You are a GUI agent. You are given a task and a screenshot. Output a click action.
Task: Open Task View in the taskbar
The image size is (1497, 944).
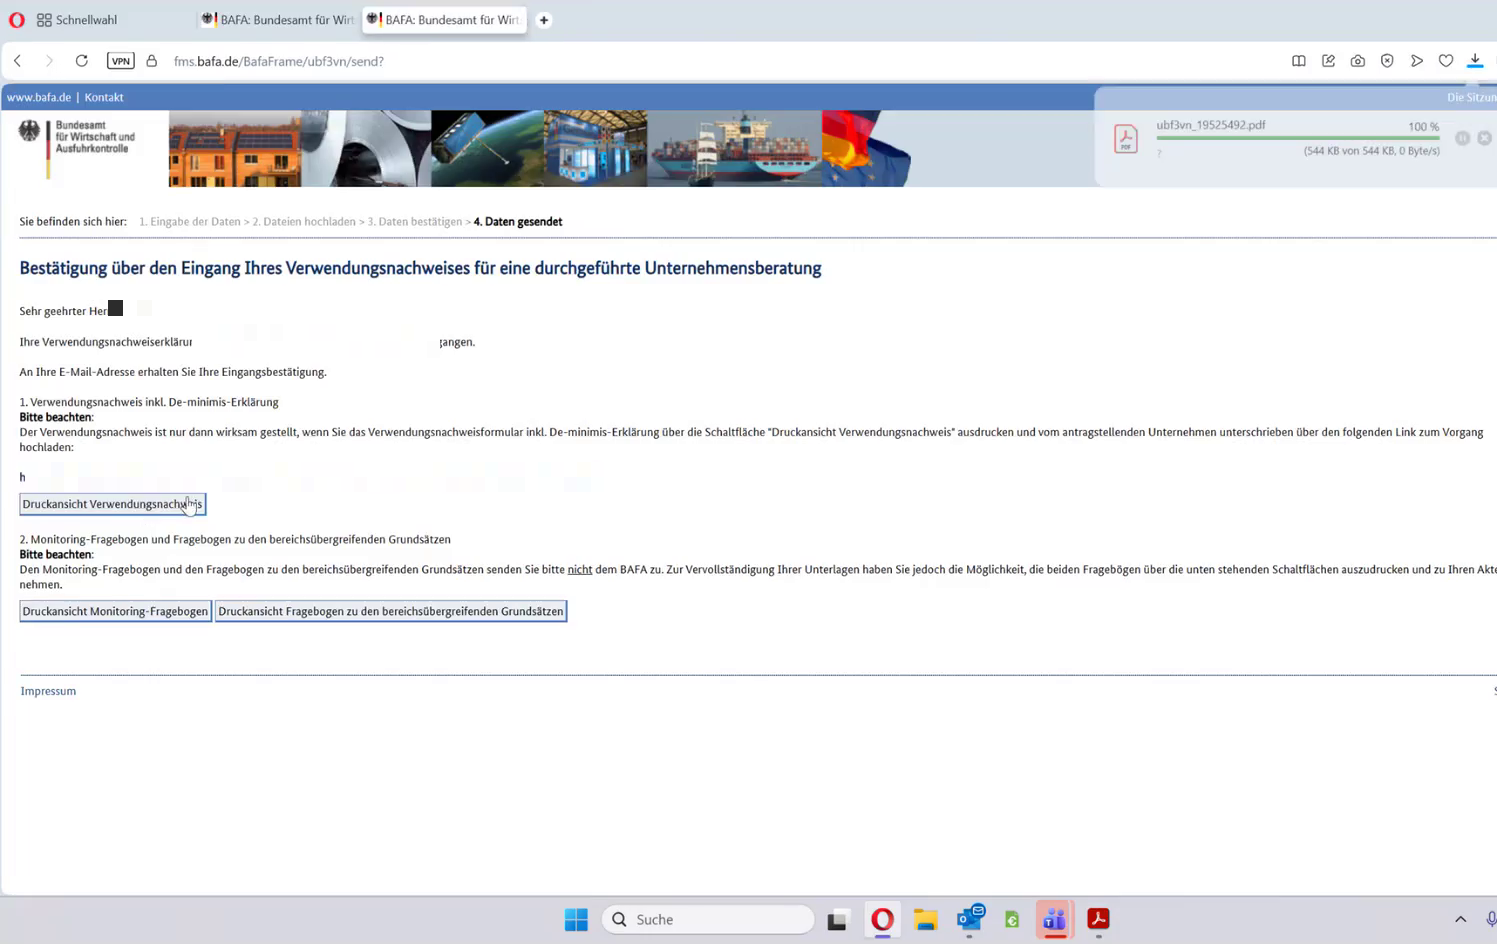[837, 920]
